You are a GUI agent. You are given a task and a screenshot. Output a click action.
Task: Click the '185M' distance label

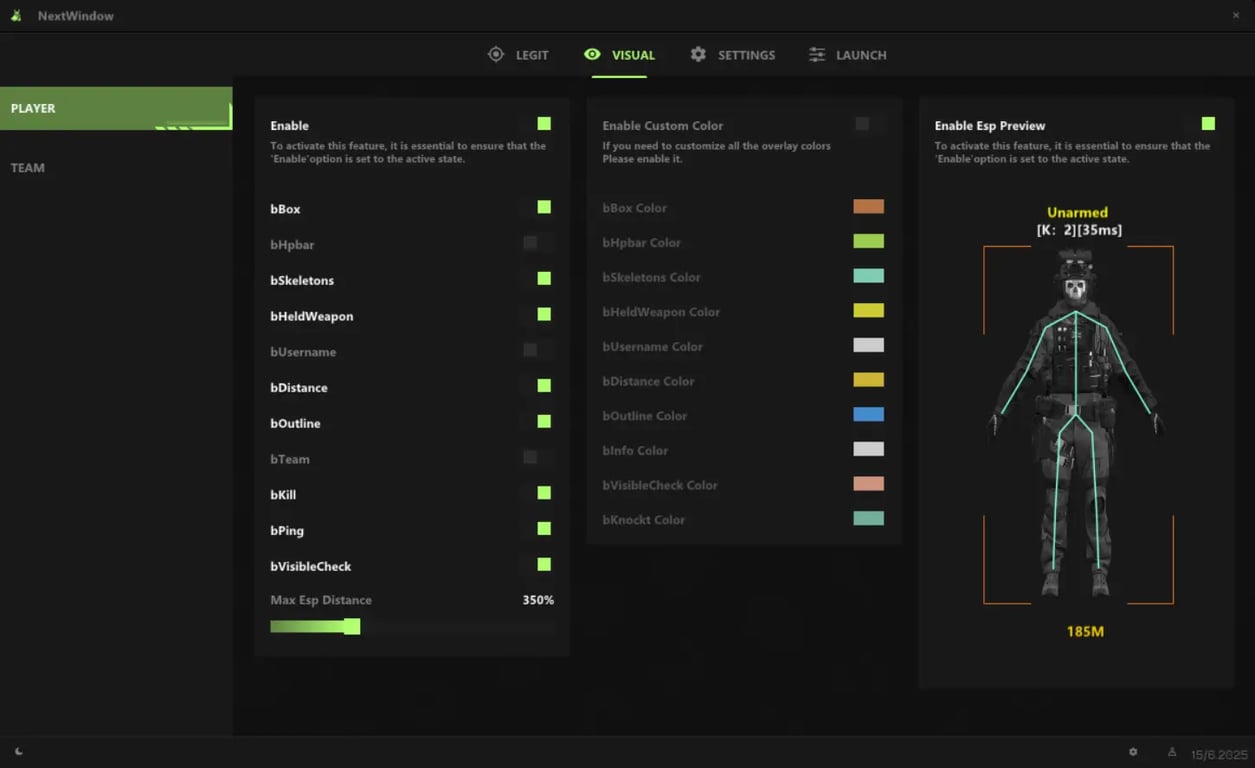[x=1085, y=632]
